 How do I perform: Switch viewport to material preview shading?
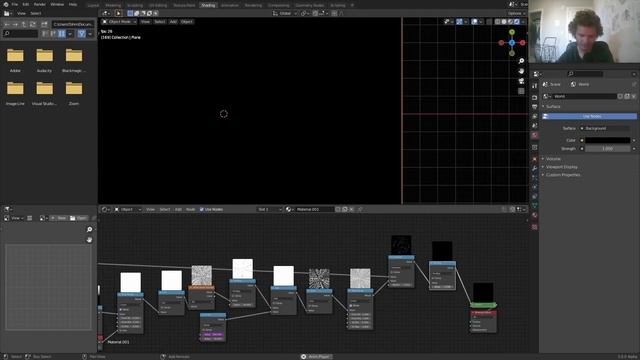coord(511,22)
